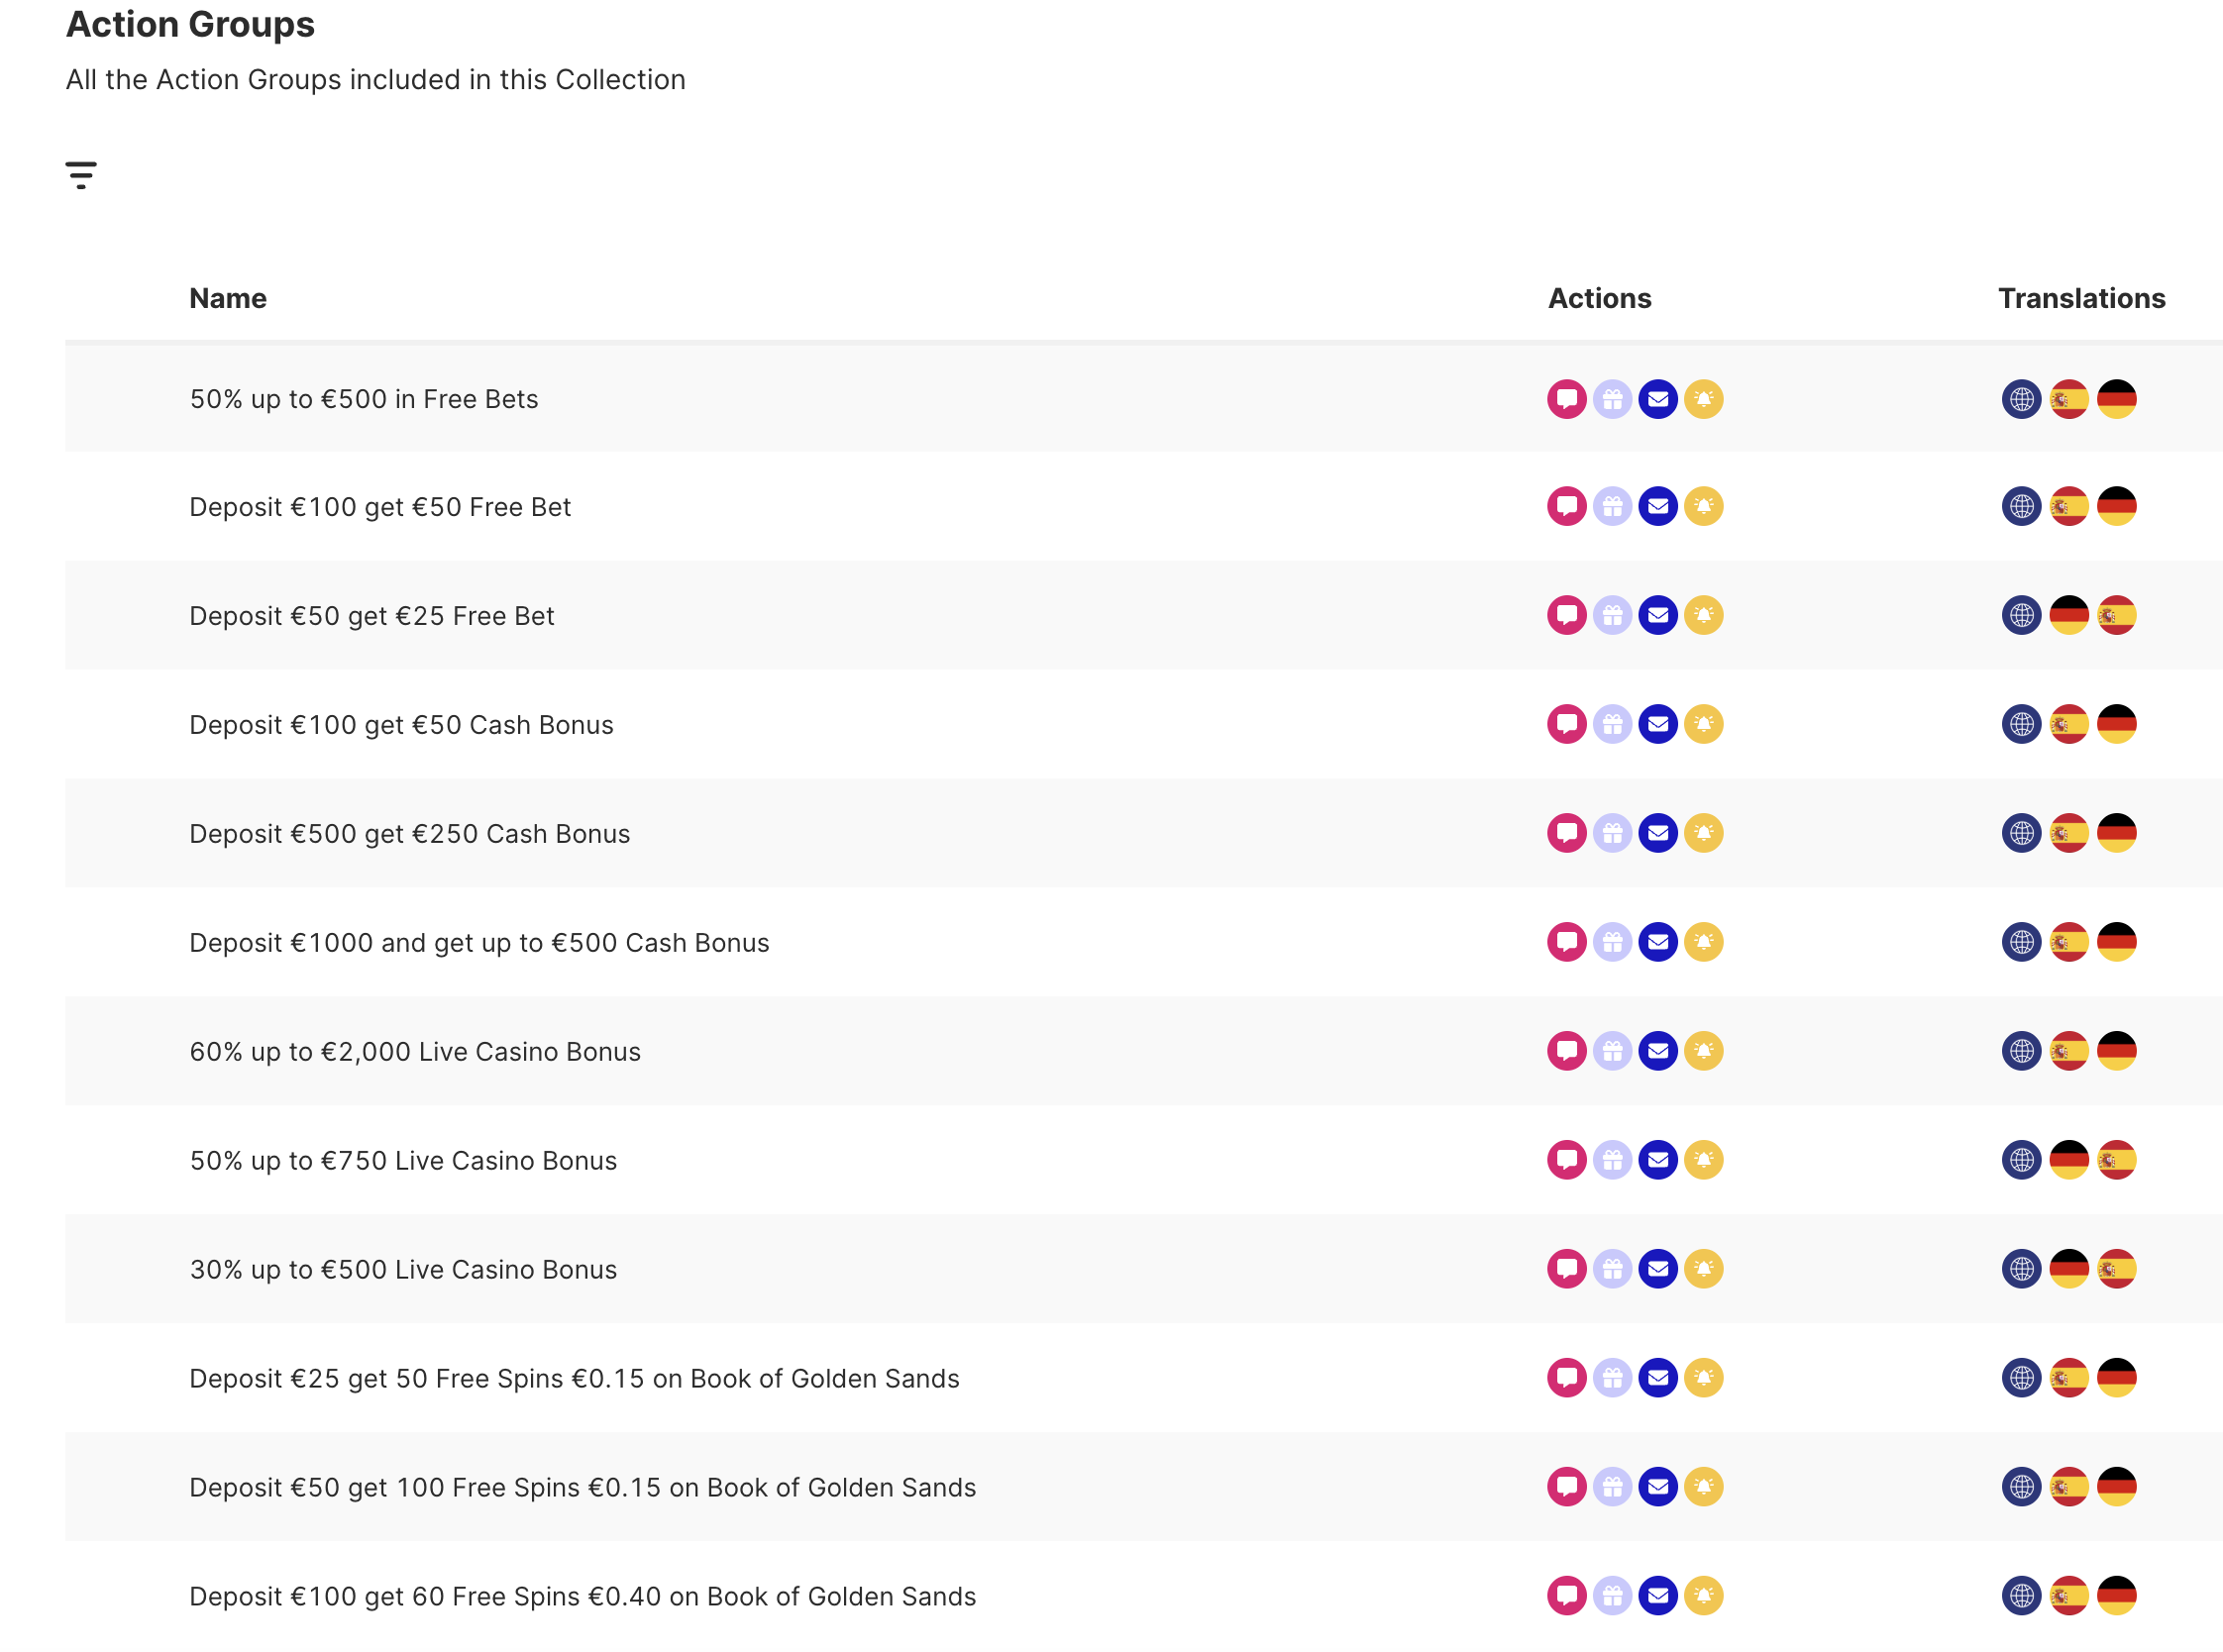The image size is (2223, 1652).
Task: Click German flag in 50% up to €750 Live Casino row
Action: click(x=2068, y=1160)
